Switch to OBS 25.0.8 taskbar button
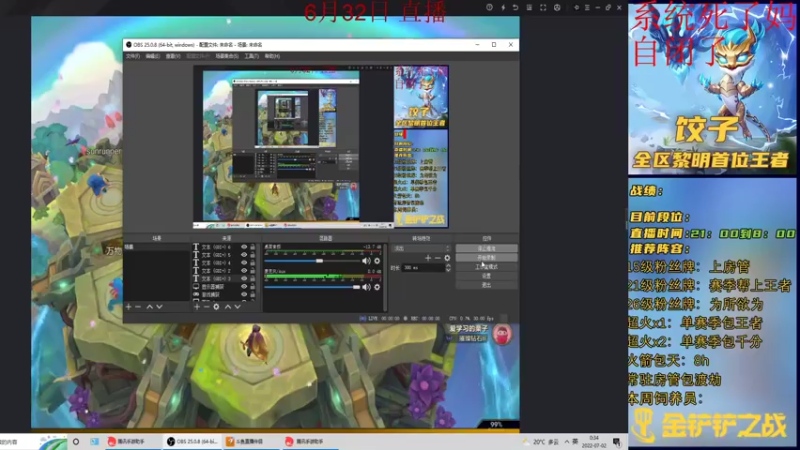This screenshot has height=450, width=800. 193,442
